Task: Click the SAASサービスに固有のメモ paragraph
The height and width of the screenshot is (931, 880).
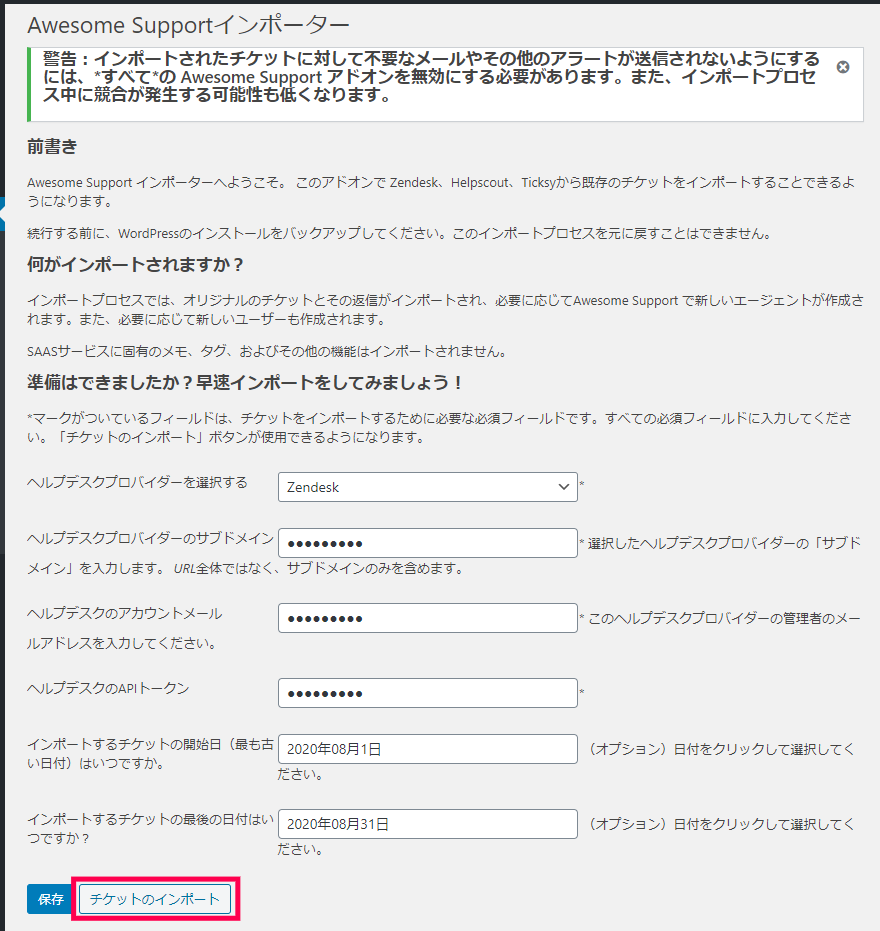Action: [x=267, y=352]
